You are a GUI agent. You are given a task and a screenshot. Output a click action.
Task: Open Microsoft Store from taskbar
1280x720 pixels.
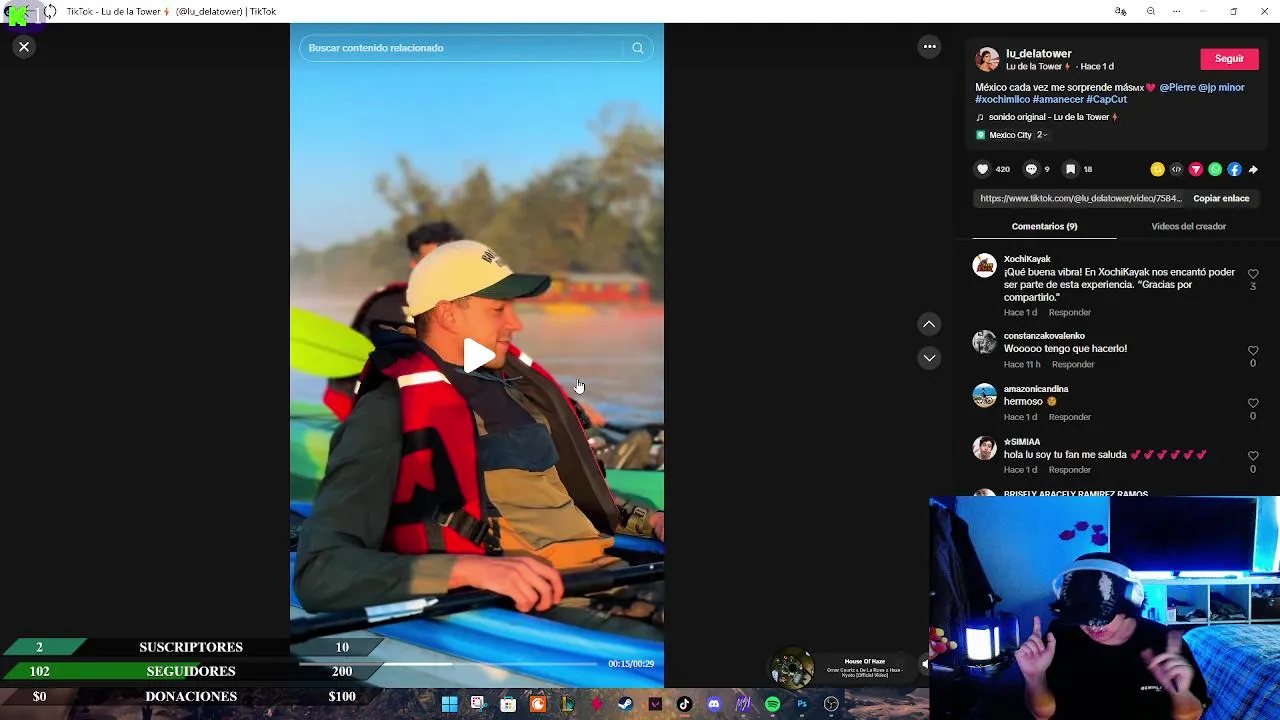508,704
